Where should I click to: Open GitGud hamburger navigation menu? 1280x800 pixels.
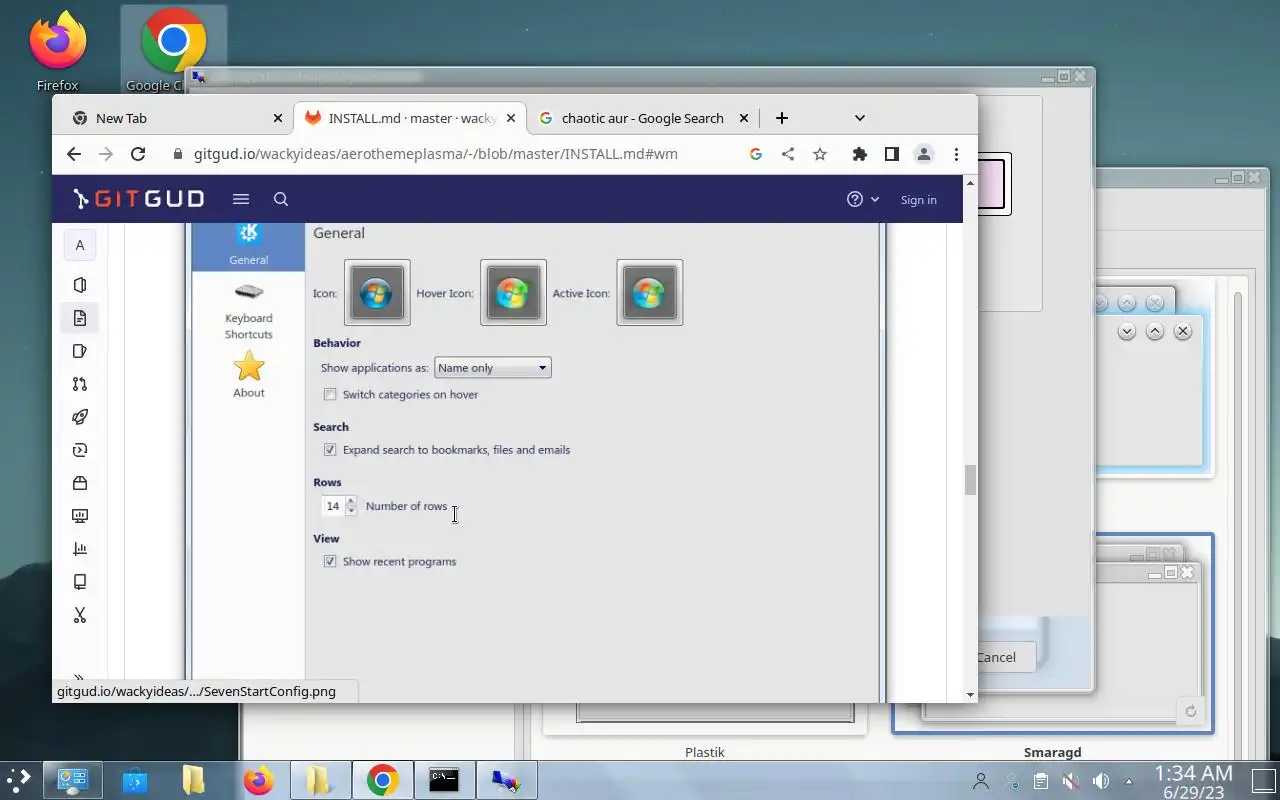pyautogui.click(x=240, y=199)
